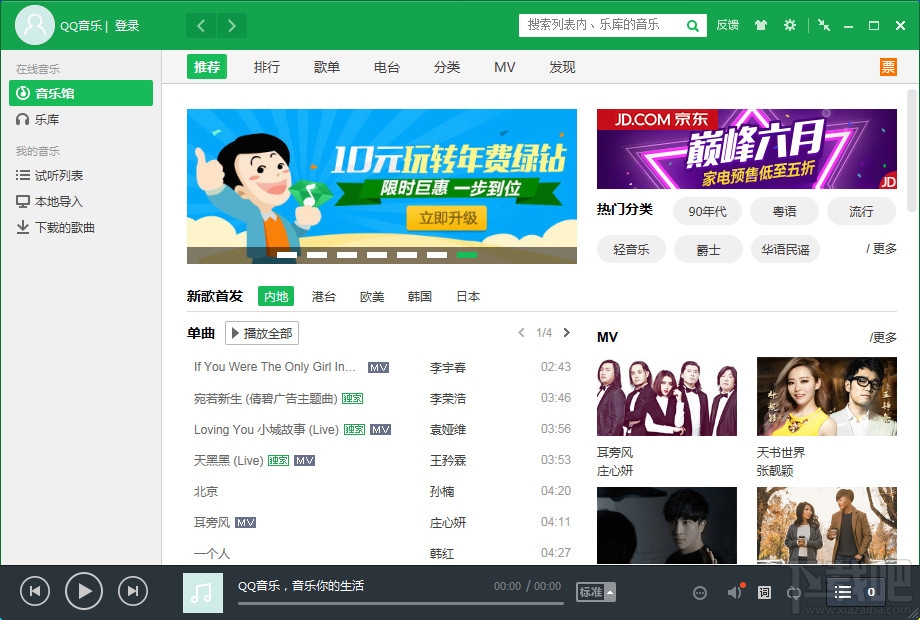Select the 推荐 tab
This screenshot has width=920, height=620.
(207, 67)
